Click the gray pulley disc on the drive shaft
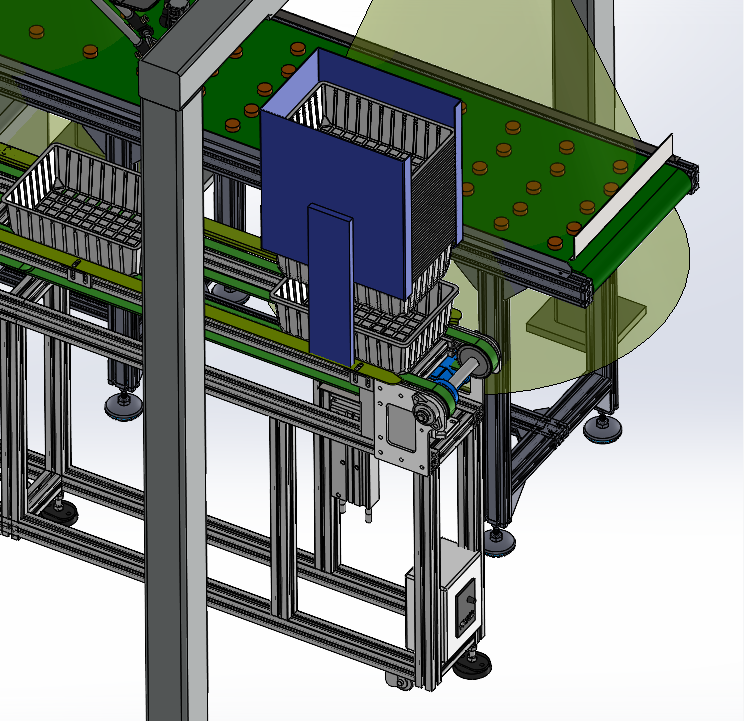The image size is (744, 721). (x=476, y=362)
